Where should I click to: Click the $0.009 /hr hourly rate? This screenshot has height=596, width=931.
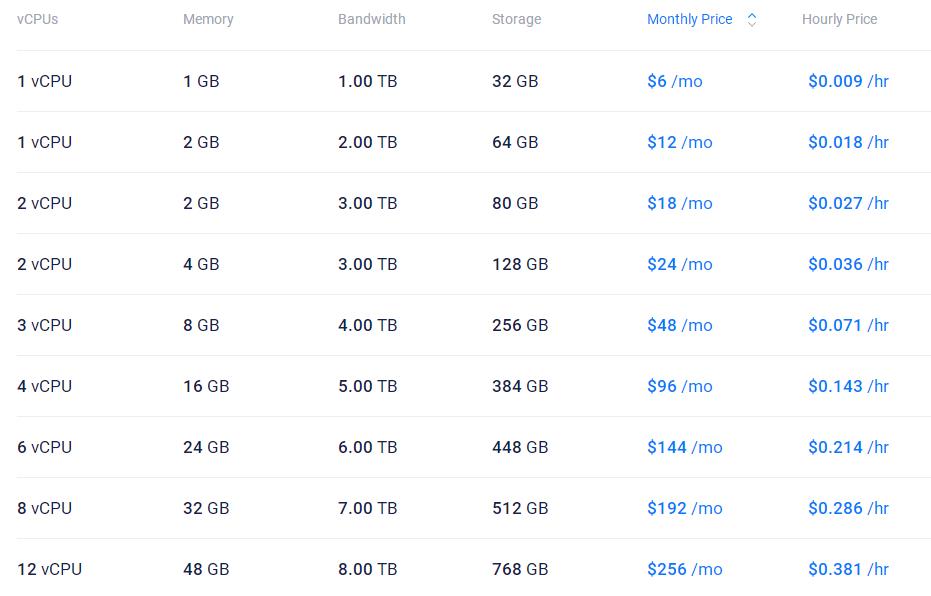848,81
